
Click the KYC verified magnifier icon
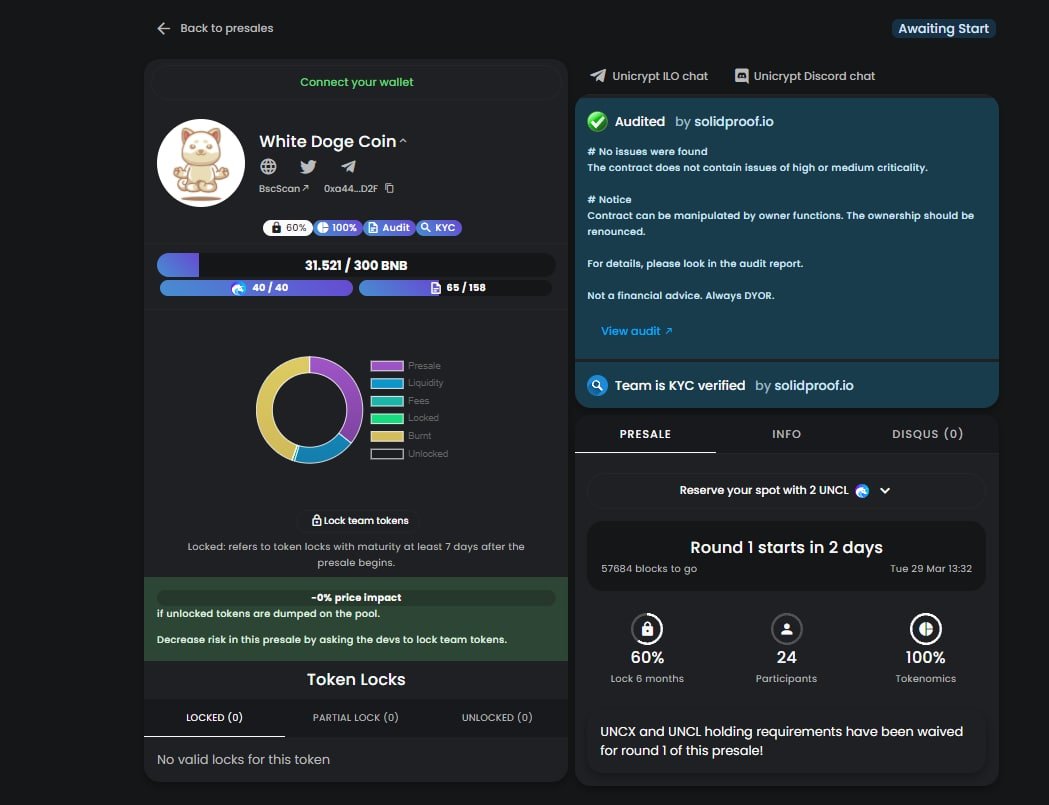click(x=597, y=385)
